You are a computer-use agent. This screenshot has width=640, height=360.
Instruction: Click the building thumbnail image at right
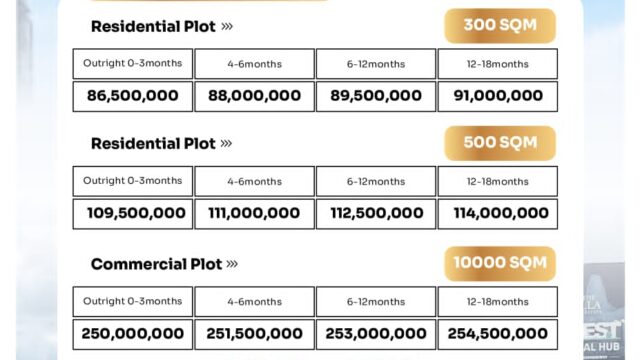pyautogui.click(x=604, y=311)
